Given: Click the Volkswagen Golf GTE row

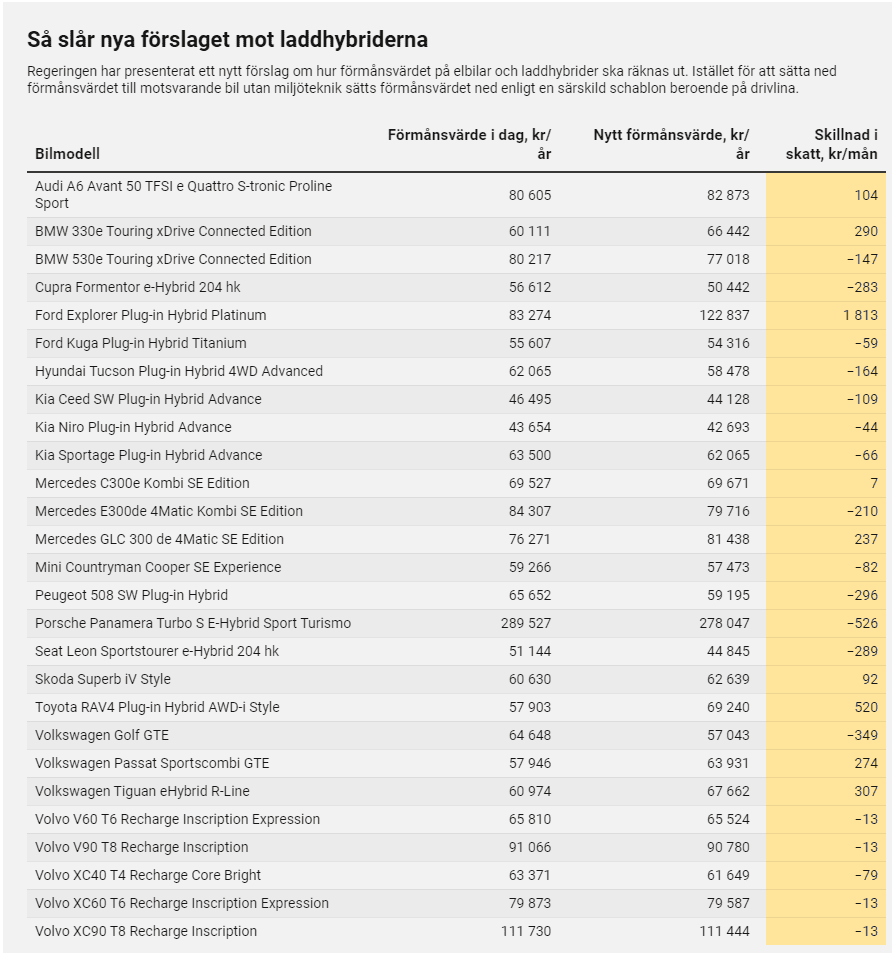Looking at the screenshot, I should click(x=456, y=735).
